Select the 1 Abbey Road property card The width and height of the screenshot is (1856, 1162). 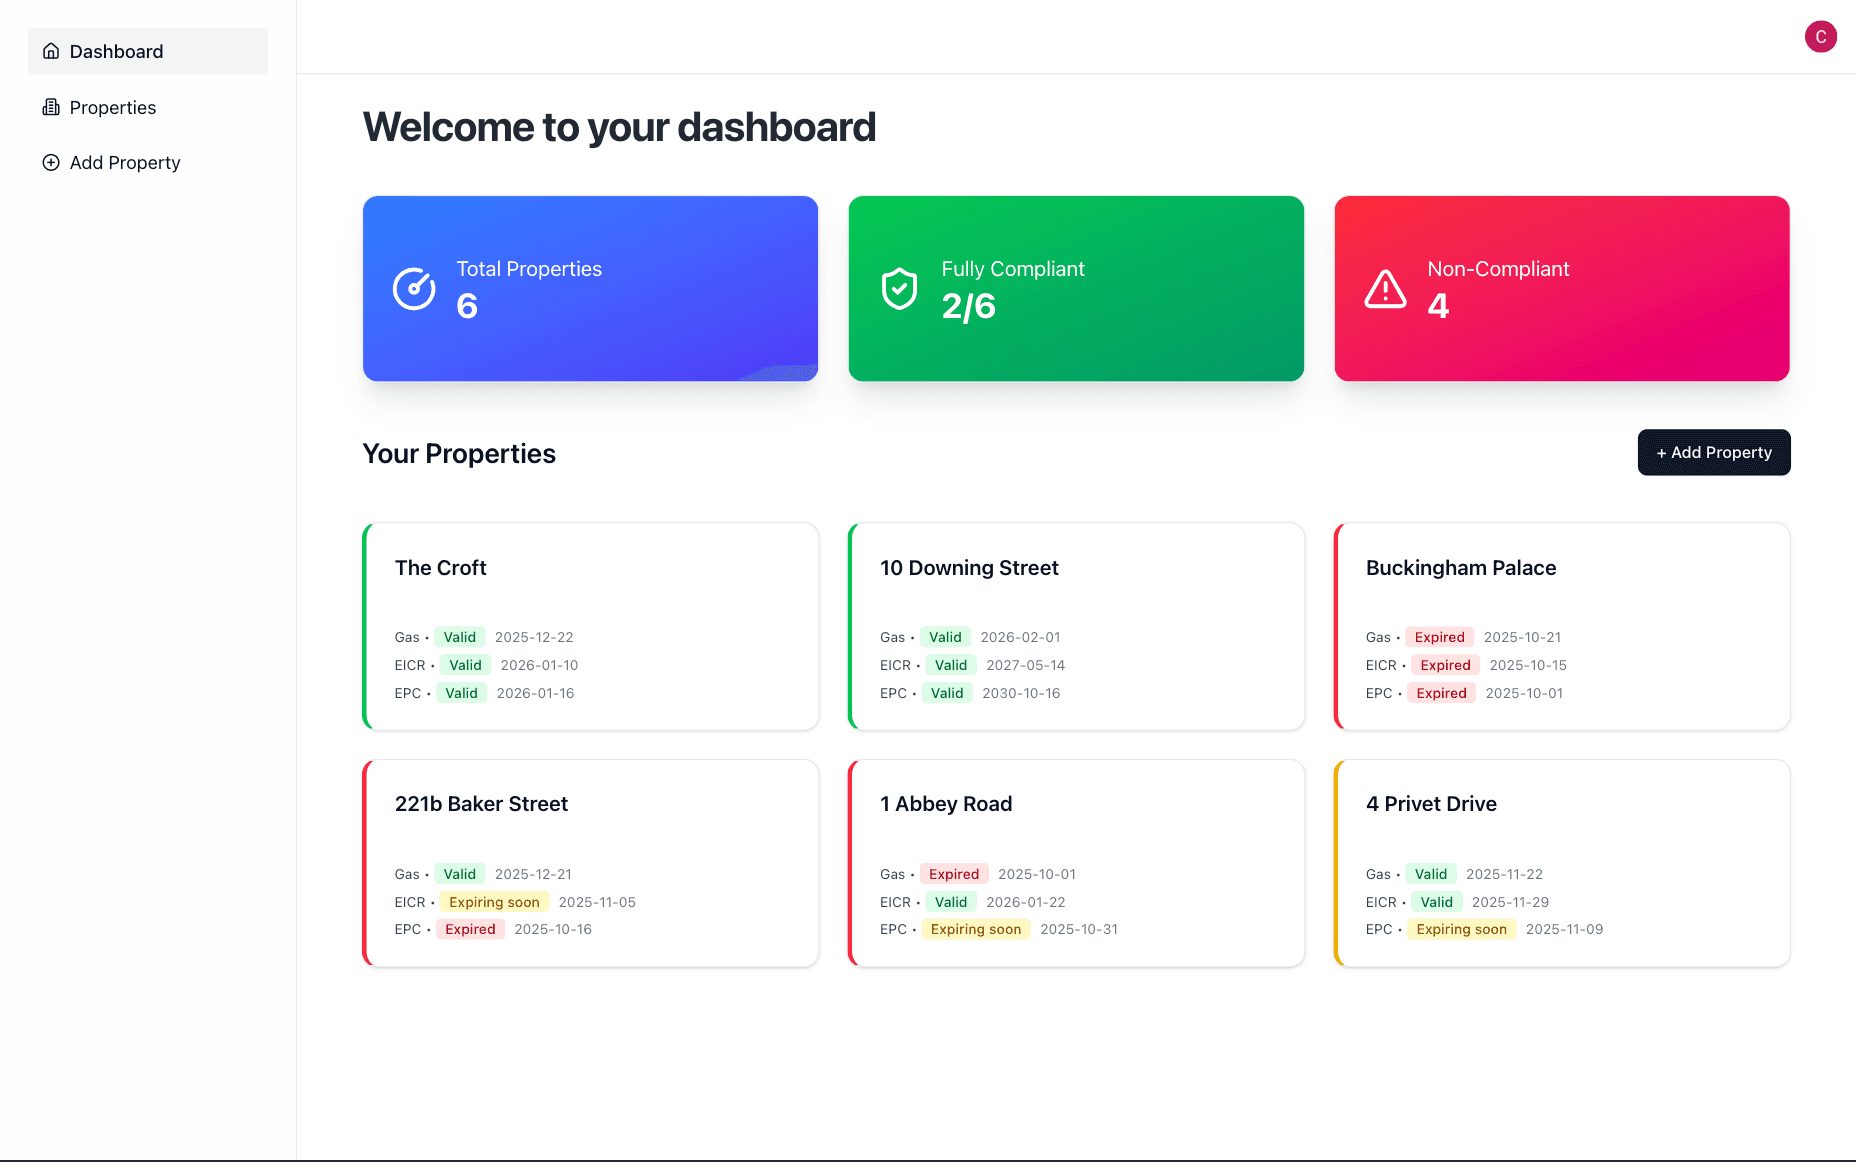pos(1075,863)
